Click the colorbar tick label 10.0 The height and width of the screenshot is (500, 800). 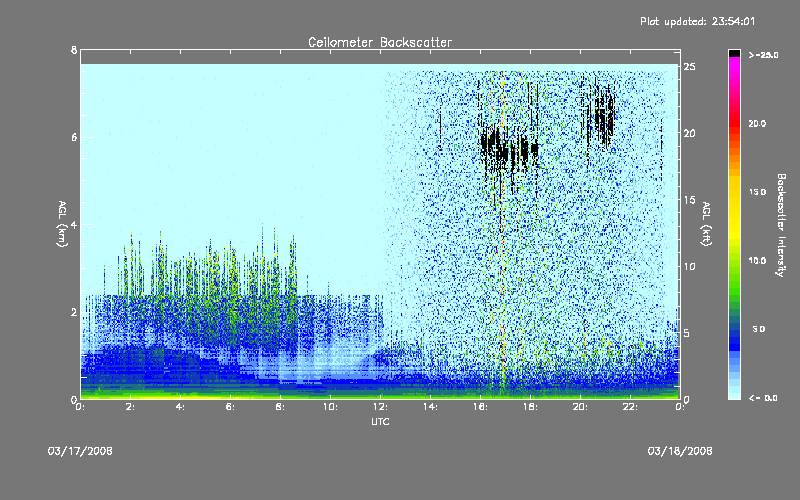click(x=757, y=260)
